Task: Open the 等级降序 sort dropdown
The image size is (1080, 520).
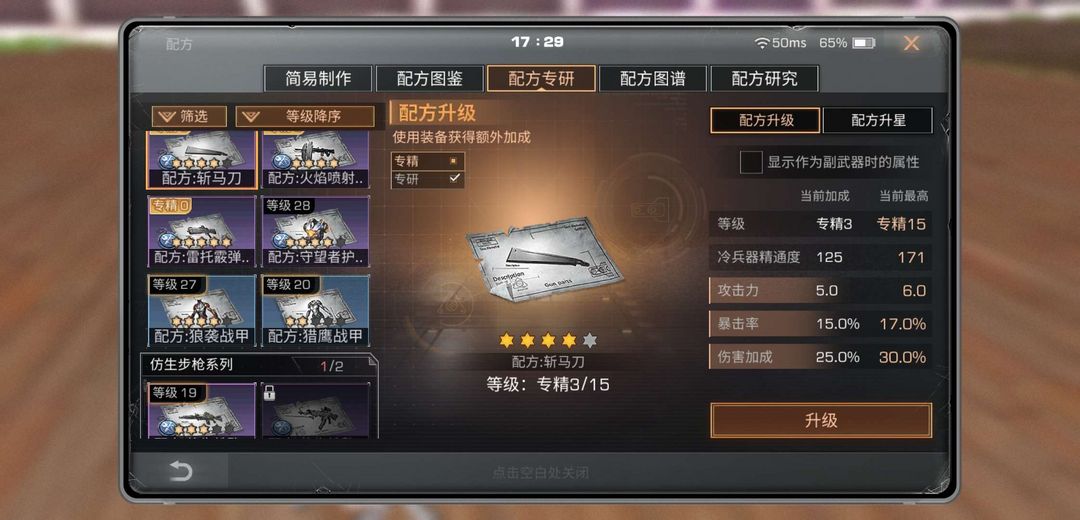Action: pos(305,116)
